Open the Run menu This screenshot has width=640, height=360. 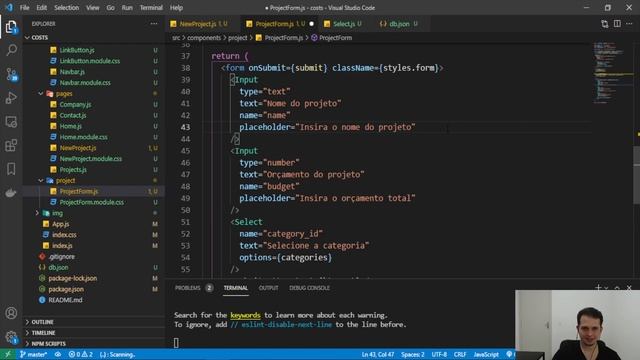point(127,8)
